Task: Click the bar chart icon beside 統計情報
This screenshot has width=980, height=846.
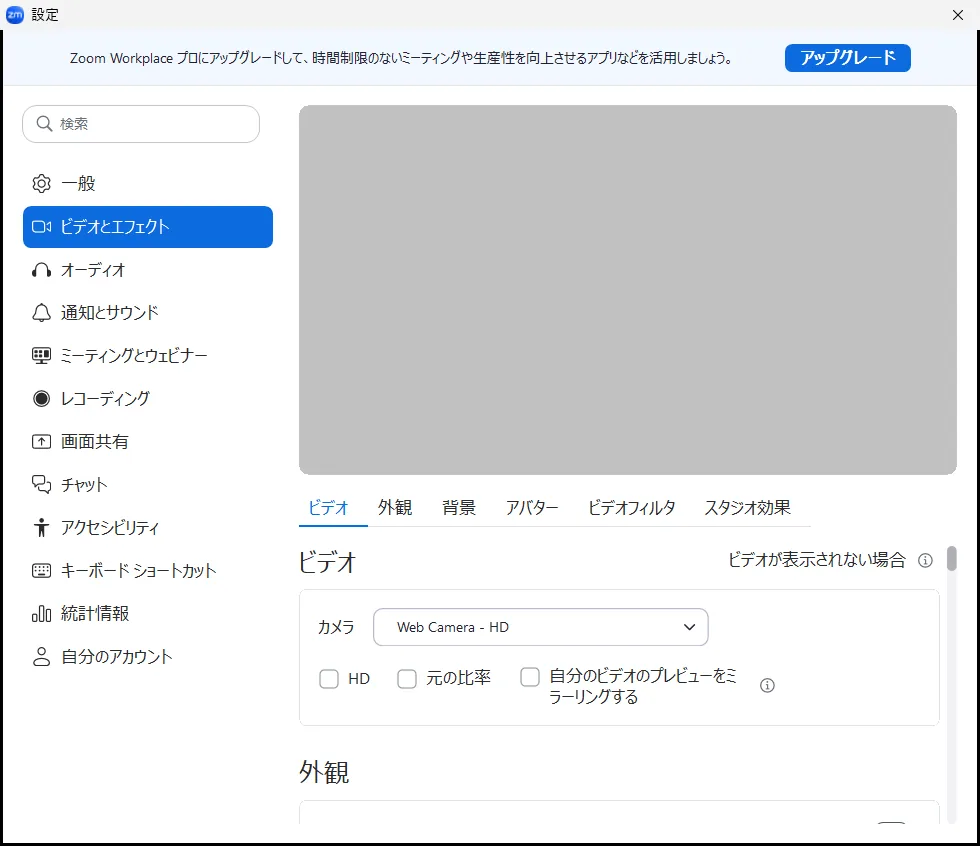Action: tap(41, 614)
